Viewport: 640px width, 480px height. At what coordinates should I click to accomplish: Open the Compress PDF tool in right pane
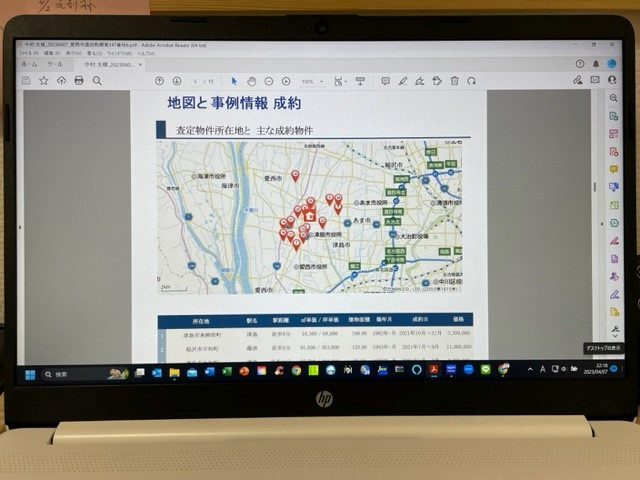[614, 223]
